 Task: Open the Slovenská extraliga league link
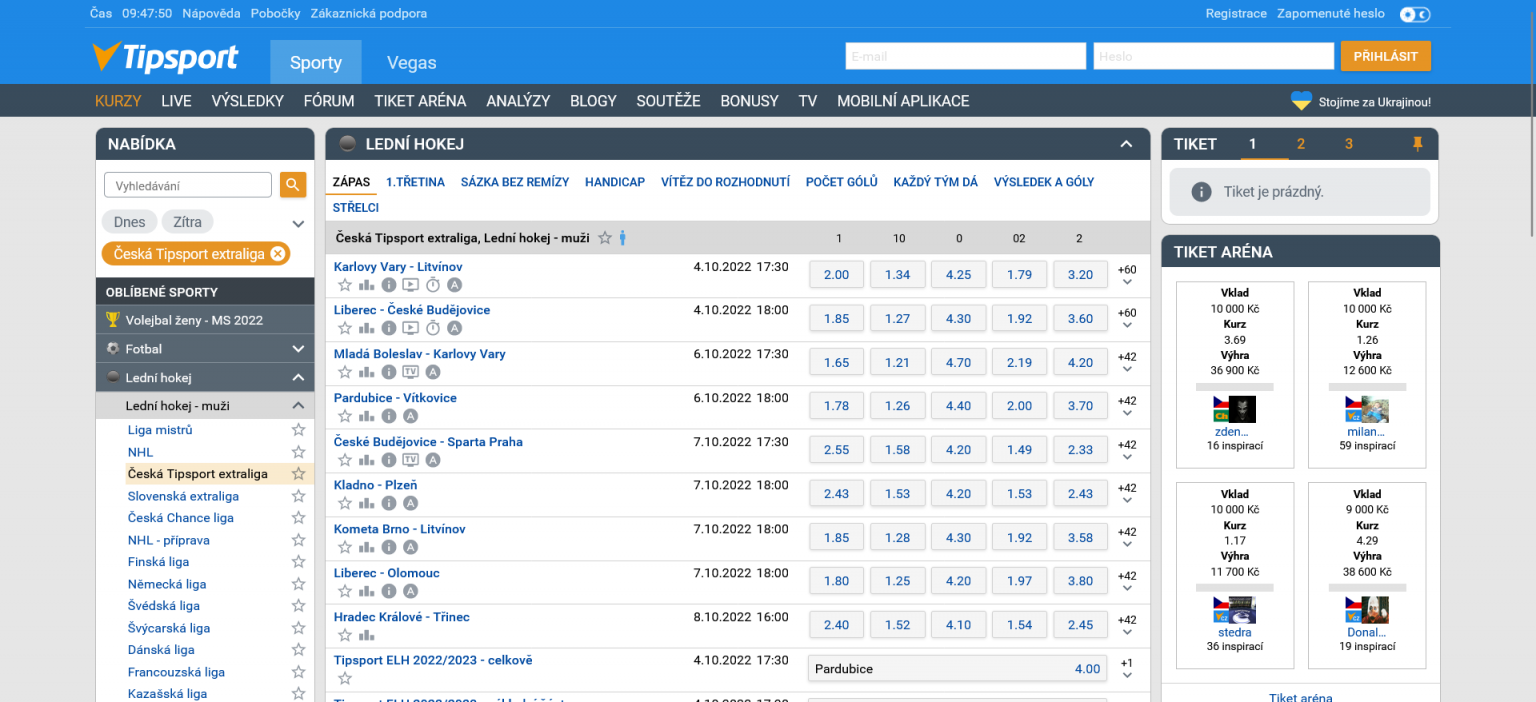(x=183, y=496)
